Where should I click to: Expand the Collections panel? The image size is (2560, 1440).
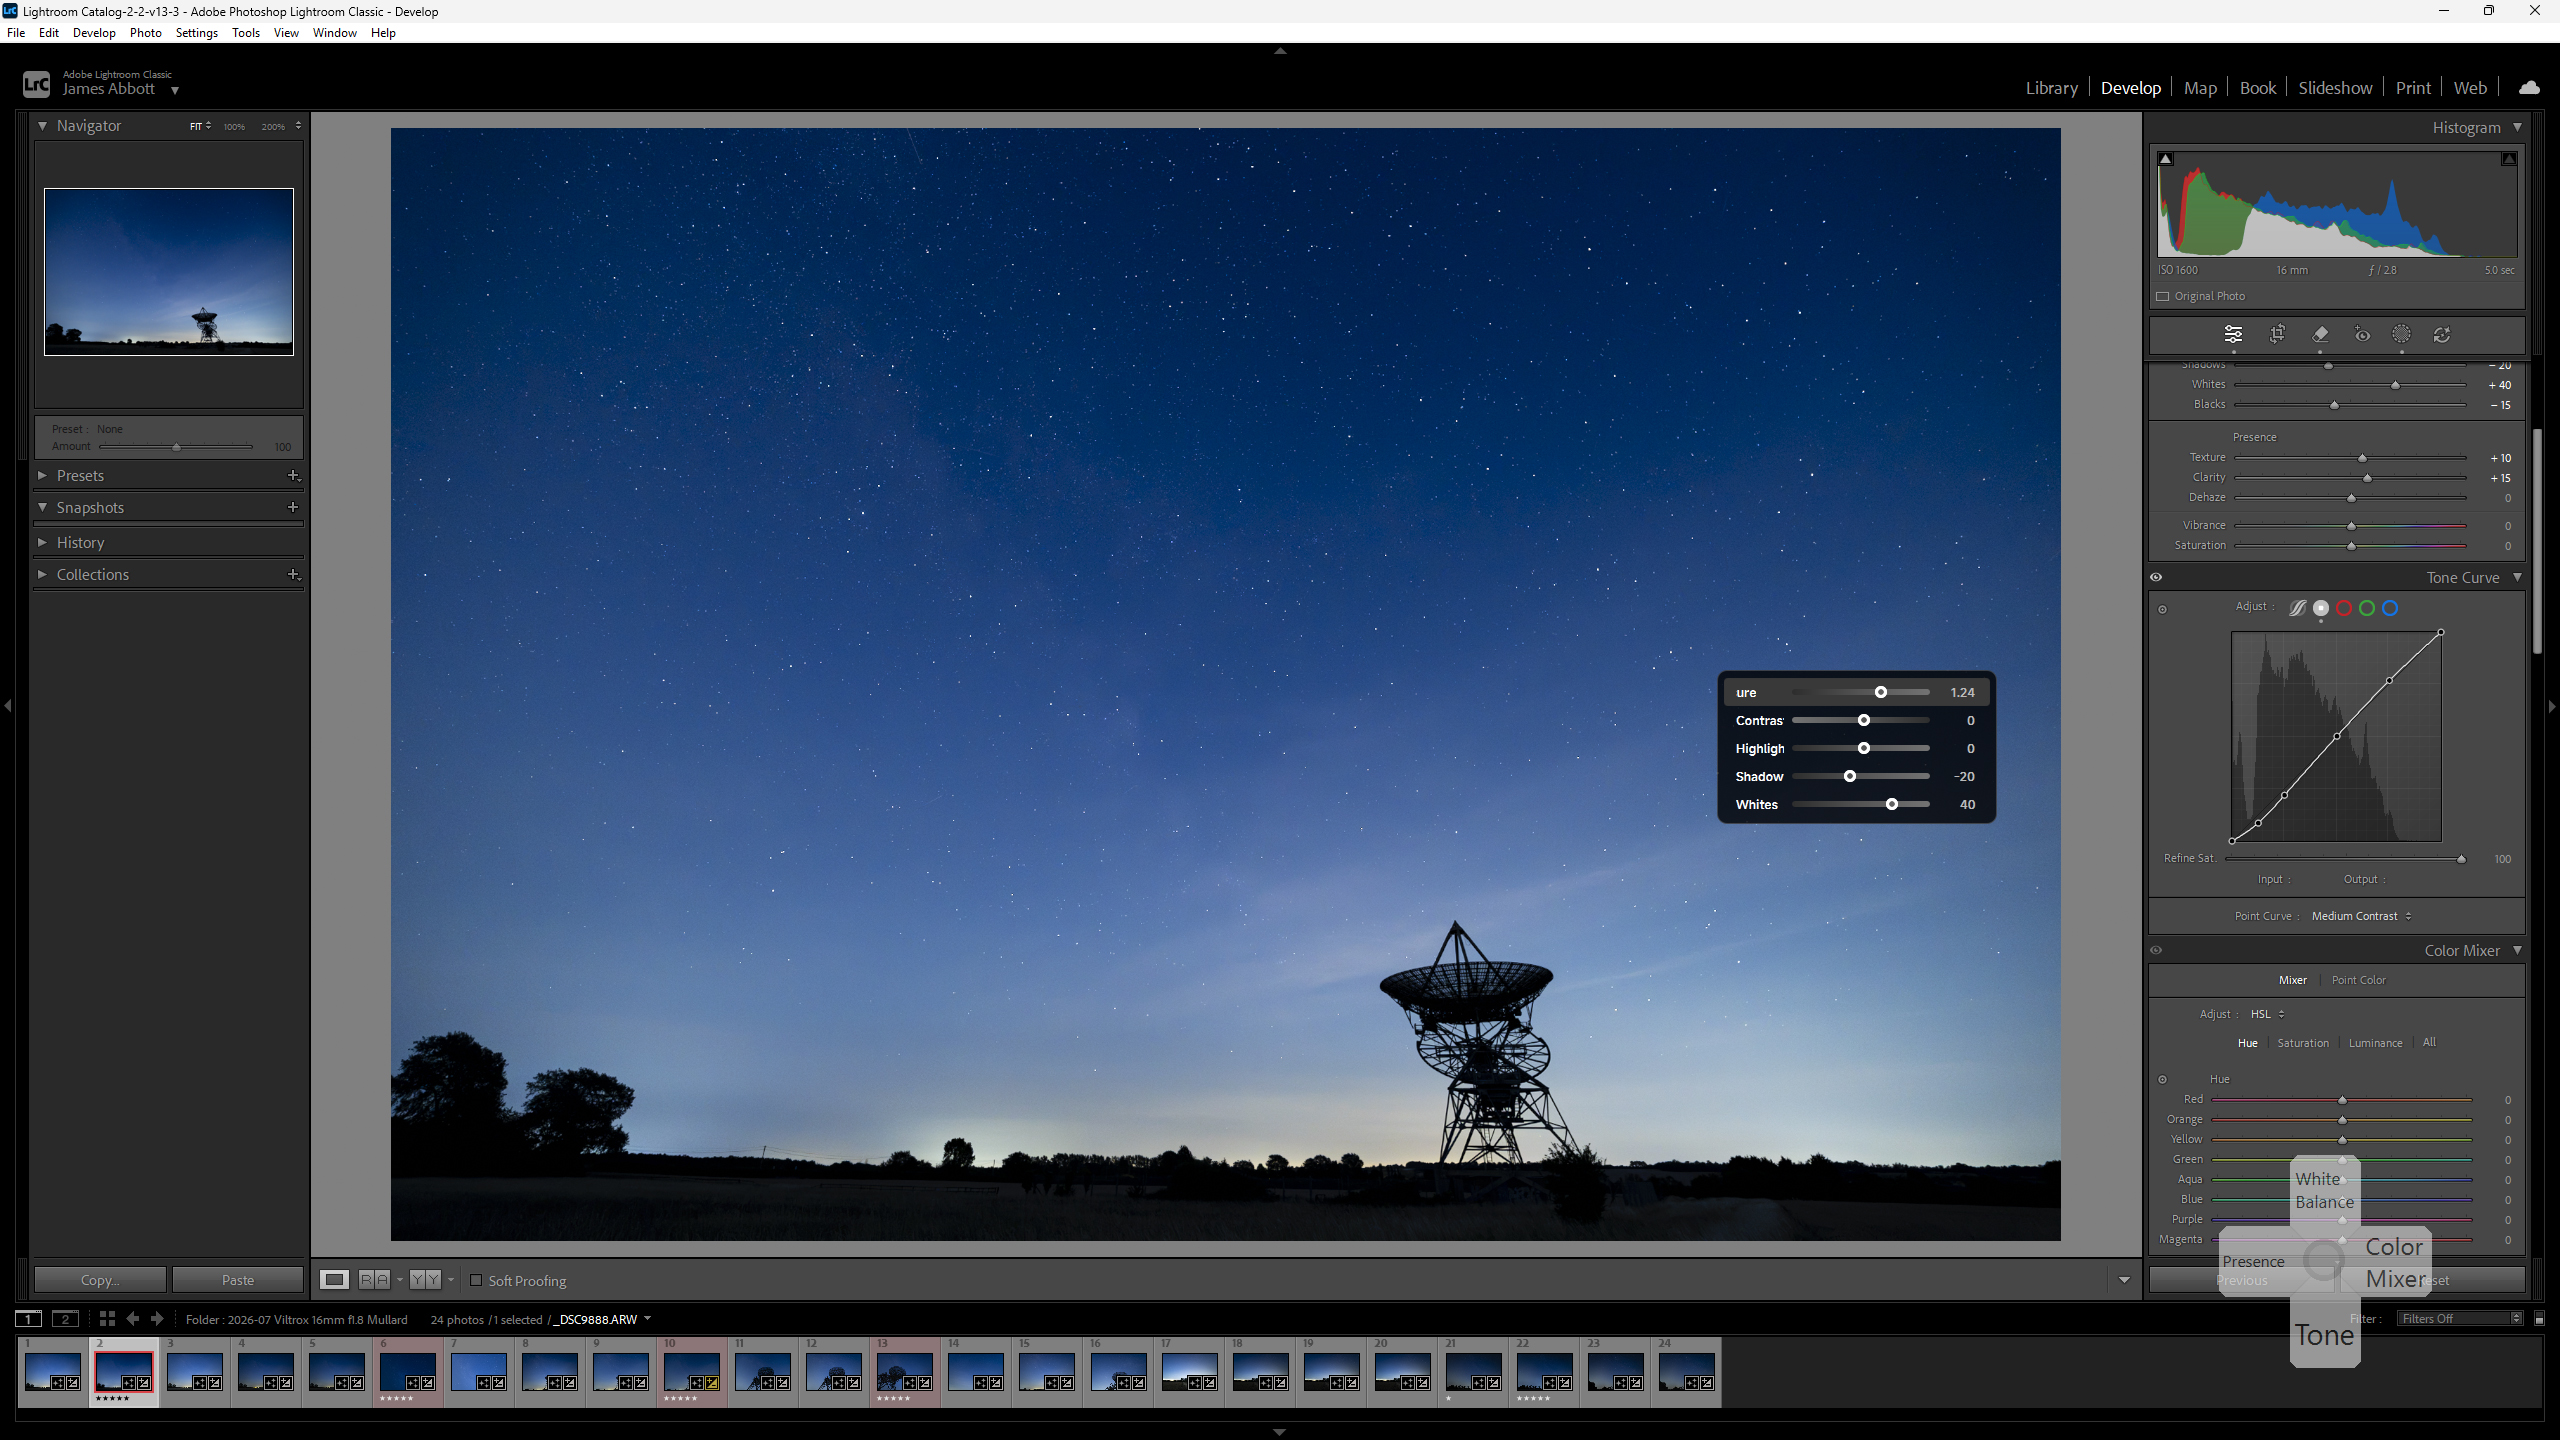pos(42,575)
